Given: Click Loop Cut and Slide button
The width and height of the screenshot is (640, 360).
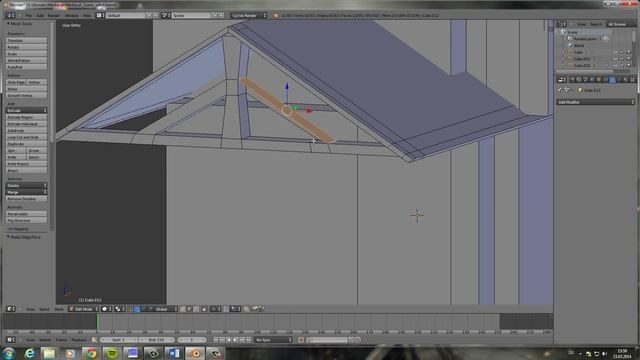Looking at the screenshot, I should 26,137.
